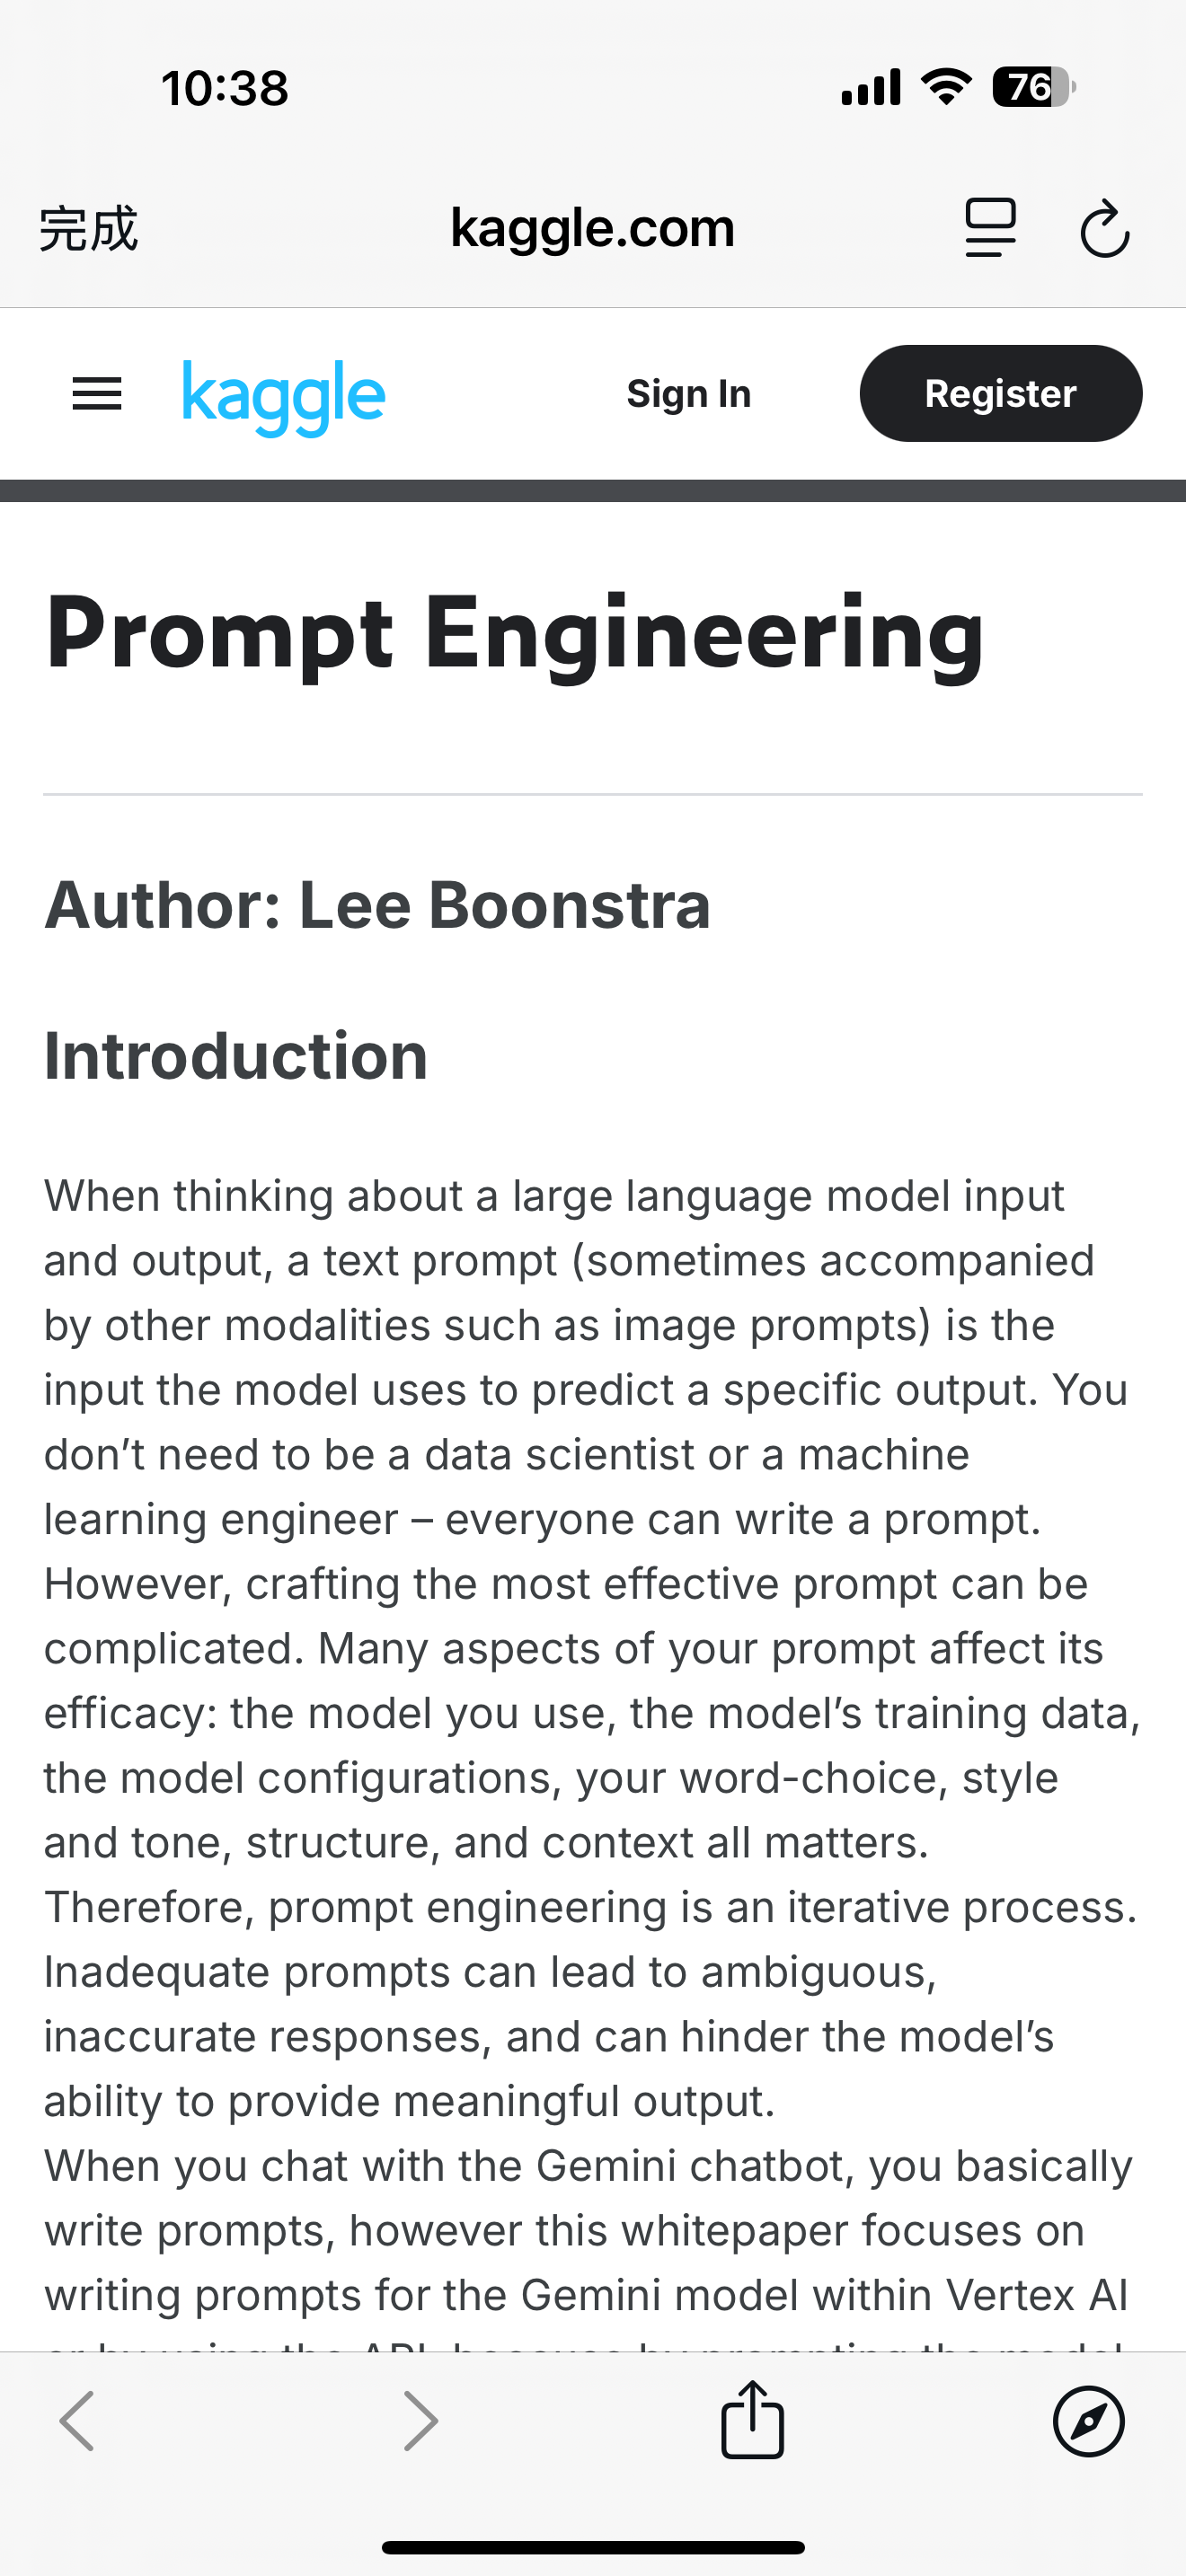Click the Register button
This screenshot has width=1186, height=2576.
1000,393
